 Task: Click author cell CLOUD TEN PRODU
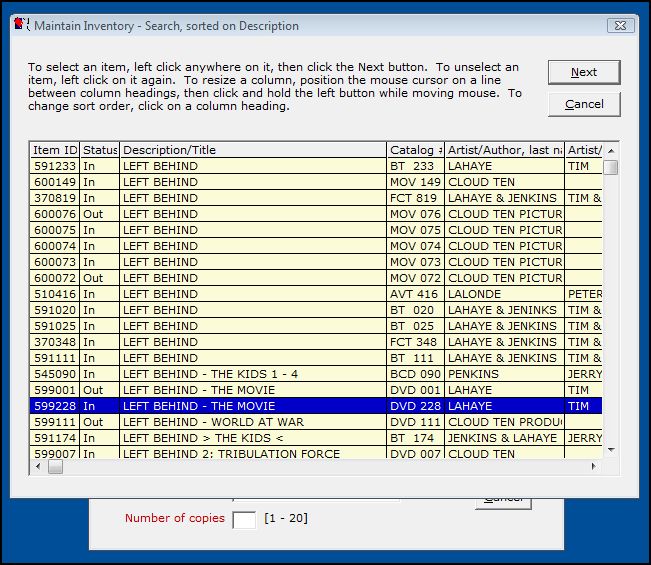click(x=505, y=422)
